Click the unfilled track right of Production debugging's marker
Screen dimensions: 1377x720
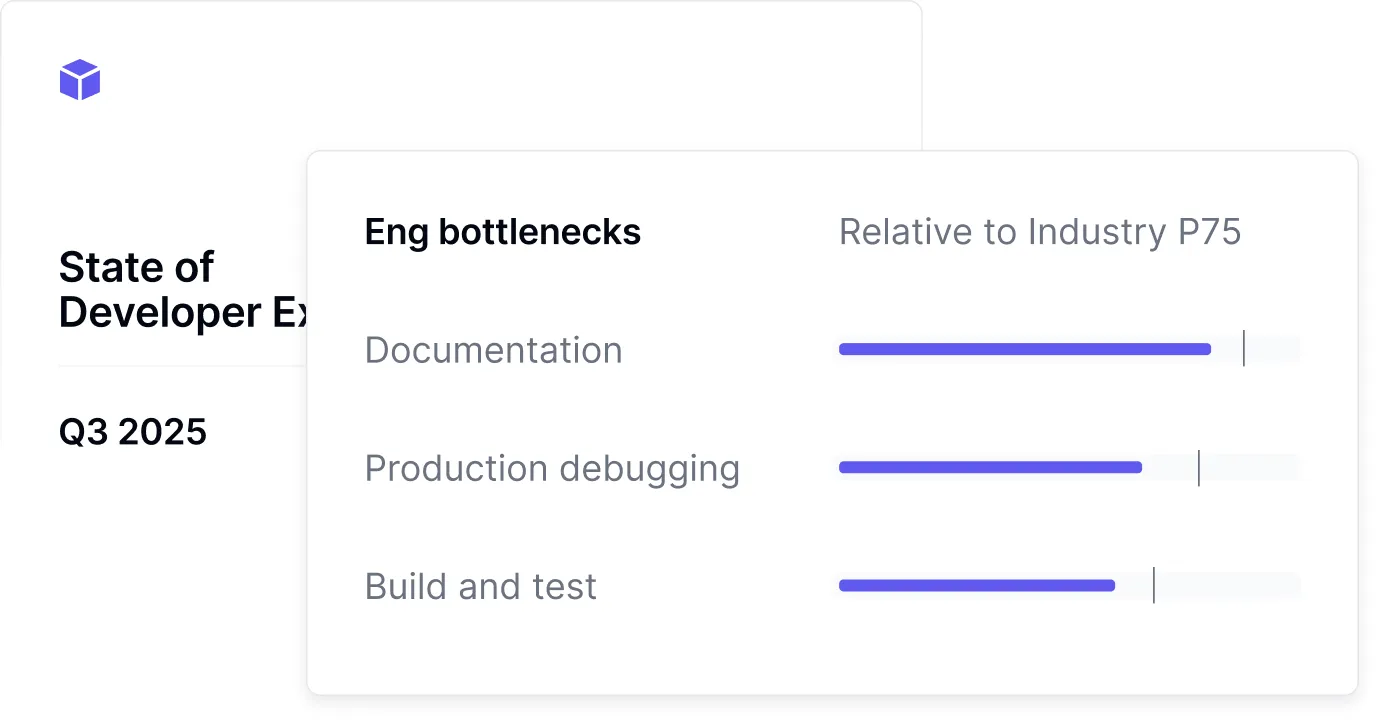click(1250, 467)
